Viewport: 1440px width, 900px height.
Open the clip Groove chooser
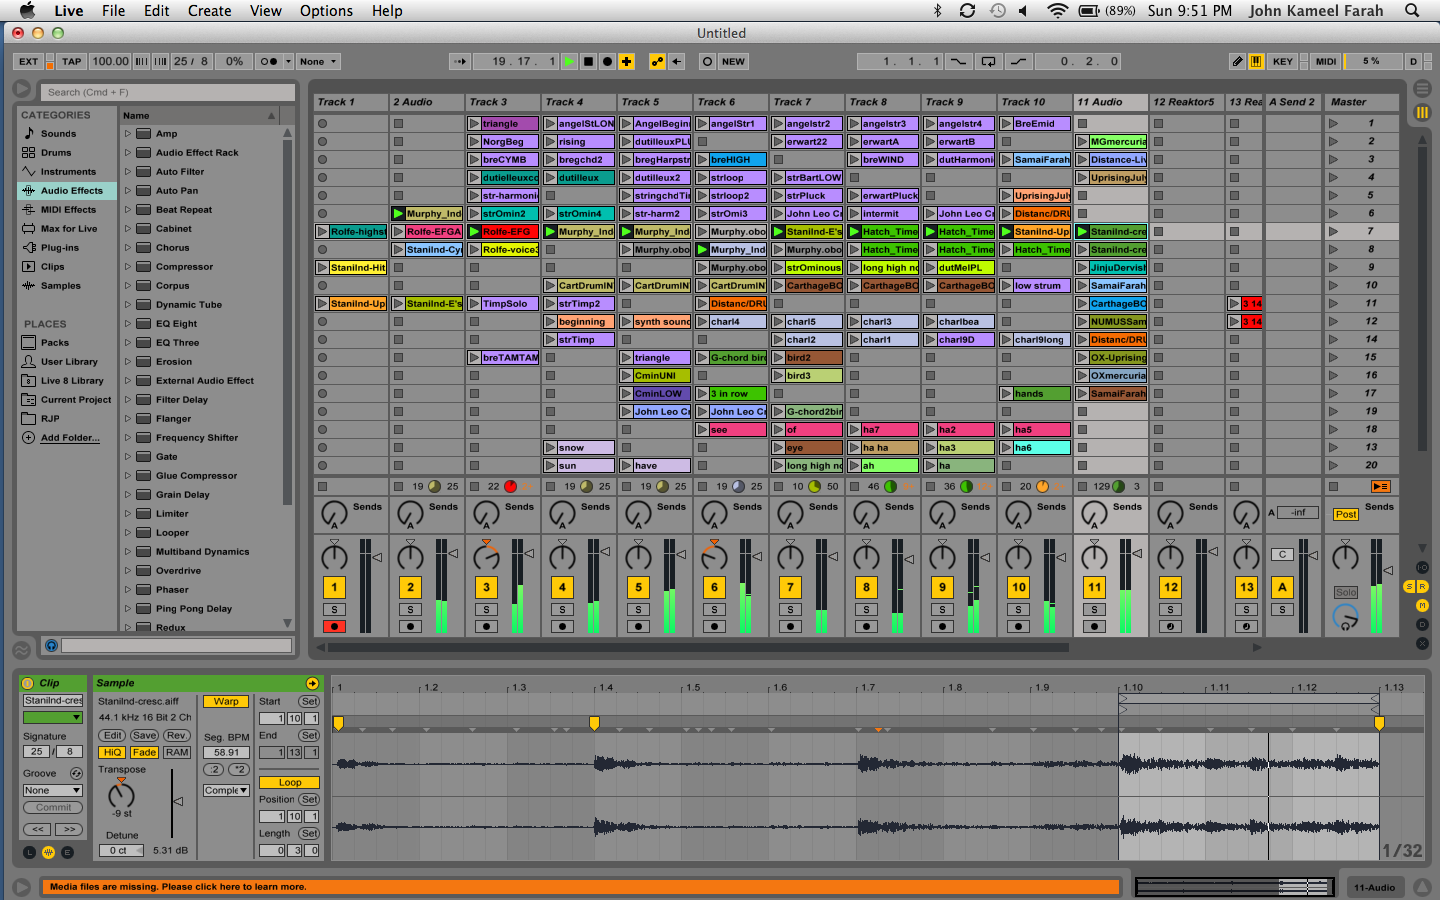(53, 791)
